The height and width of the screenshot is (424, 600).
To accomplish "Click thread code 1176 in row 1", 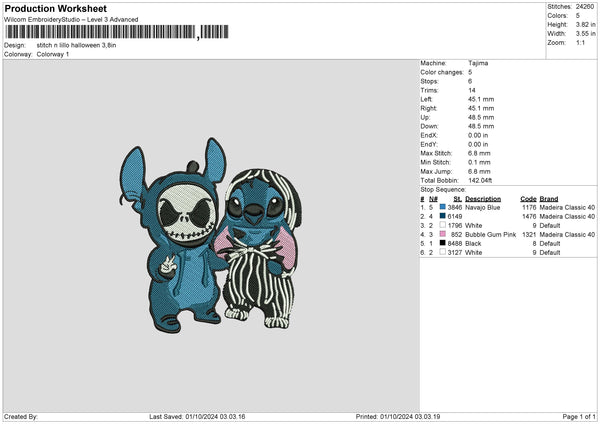I will (x=529, y=207).
